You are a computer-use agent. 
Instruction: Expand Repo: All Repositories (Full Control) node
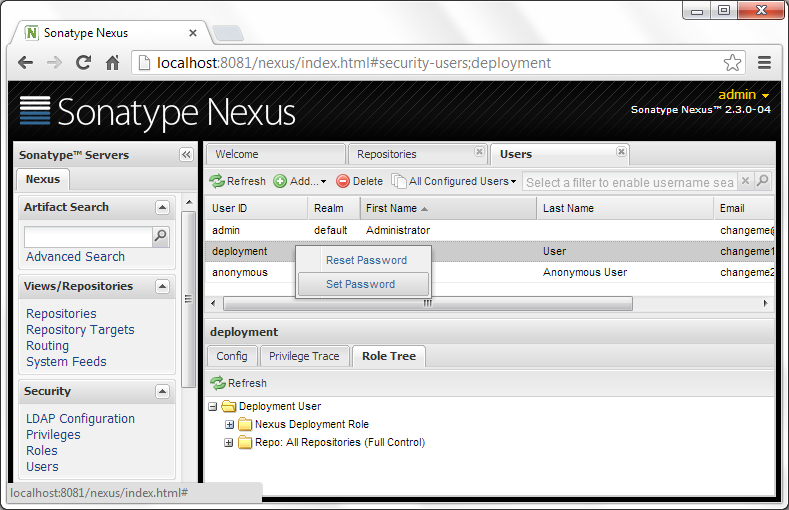[x=229, y=443]
